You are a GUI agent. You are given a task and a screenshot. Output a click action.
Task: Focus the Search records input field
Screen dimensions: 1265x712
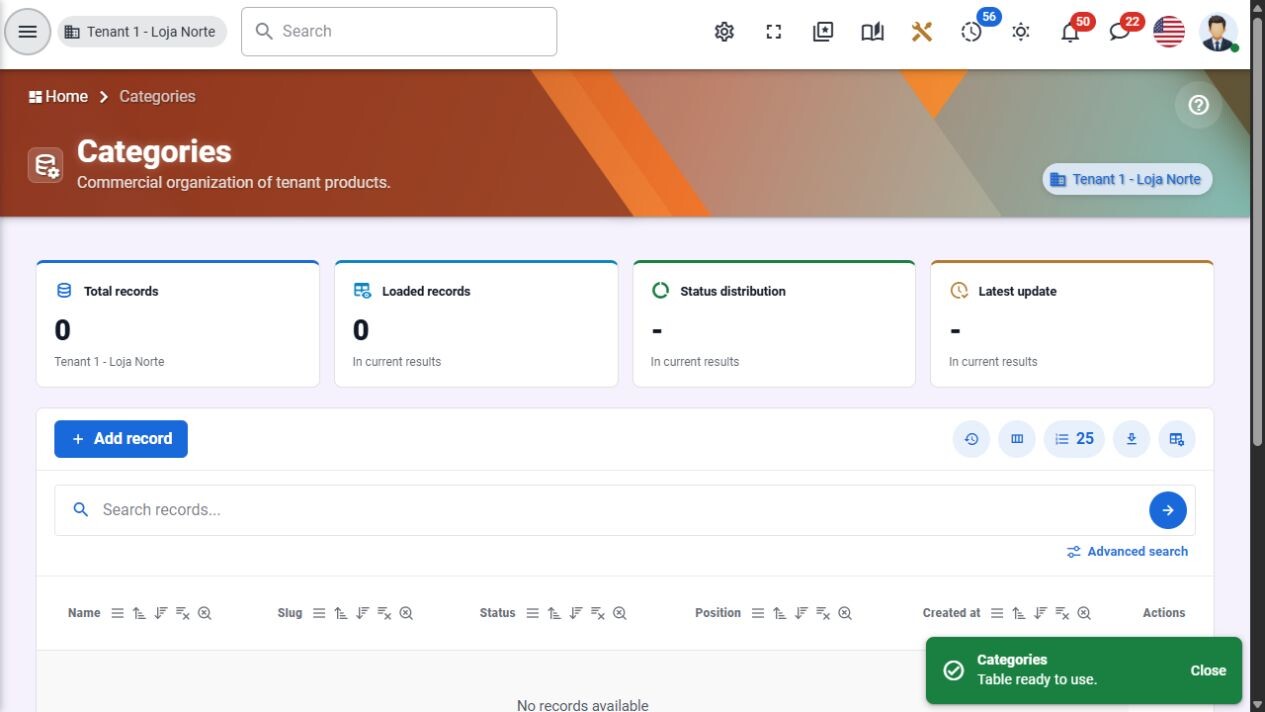click(620, 510)
